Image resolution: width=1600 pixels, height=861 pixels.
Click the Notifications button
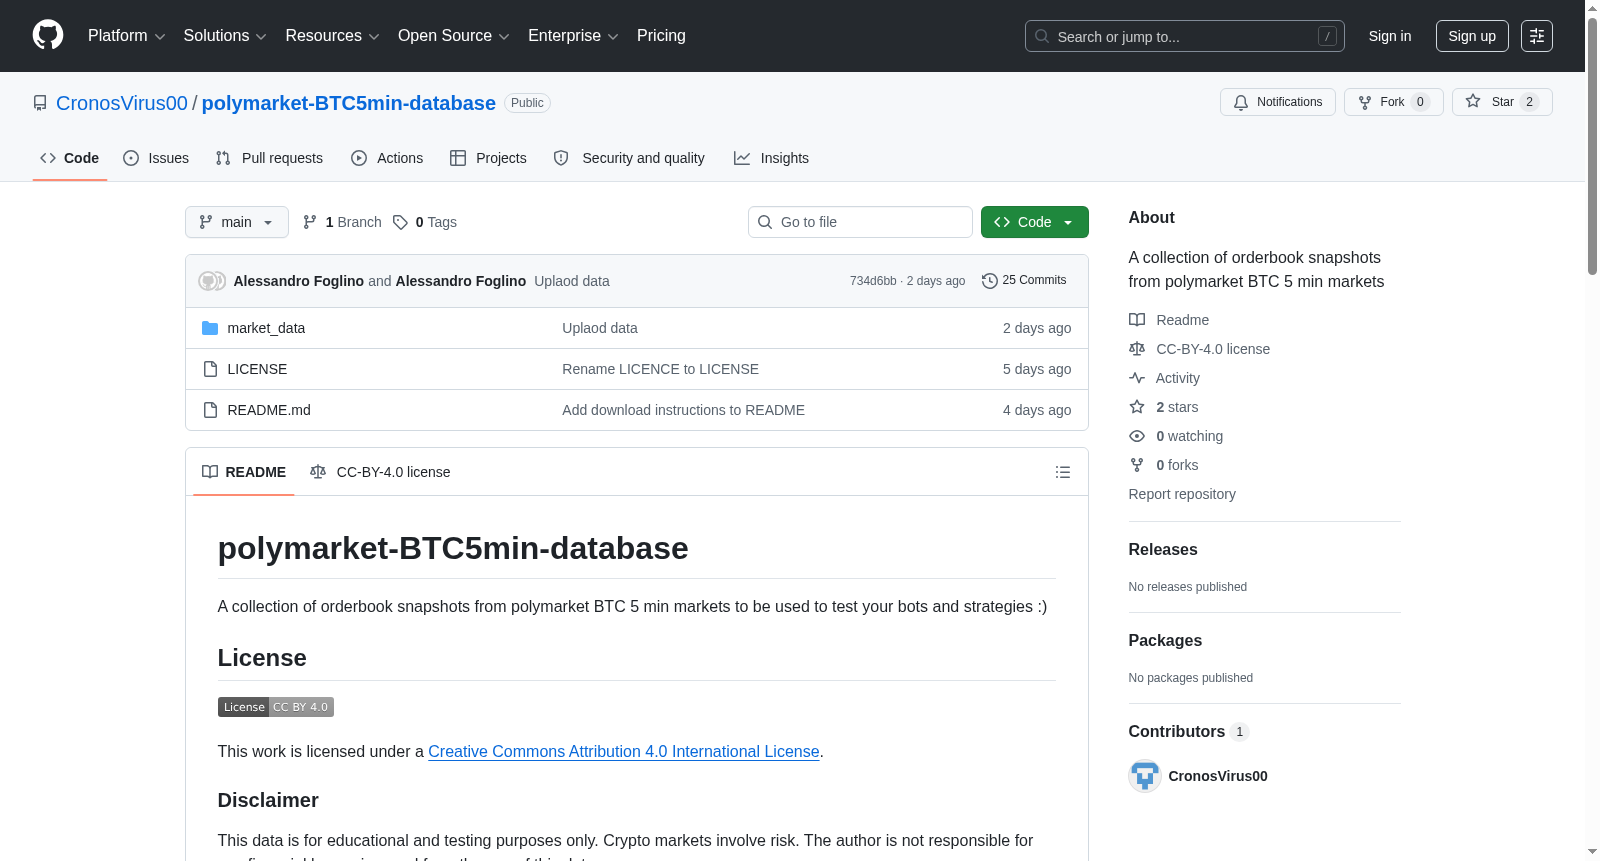(x=1278, y=102)
